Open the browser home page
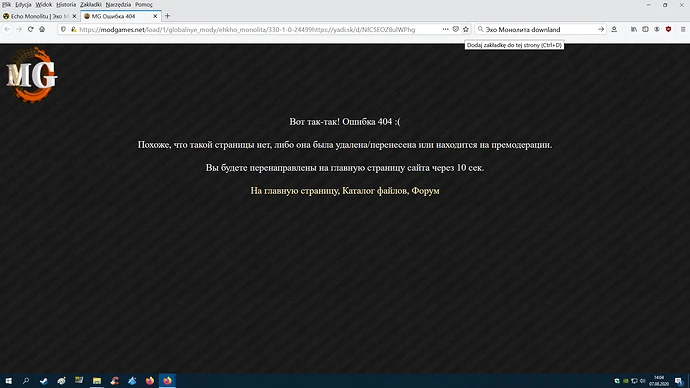 42,29
